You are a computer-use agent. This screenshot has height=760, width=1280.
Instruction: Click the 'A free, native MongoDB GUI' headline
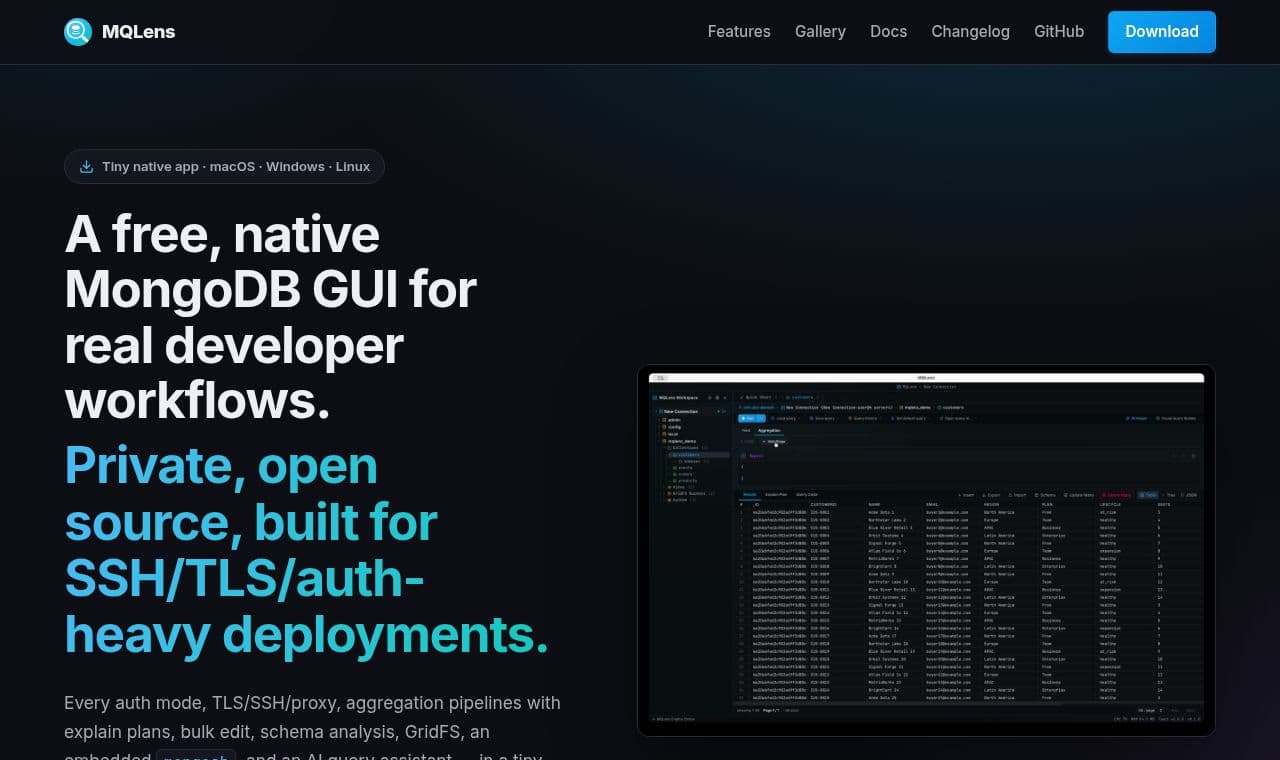[270, 317]
